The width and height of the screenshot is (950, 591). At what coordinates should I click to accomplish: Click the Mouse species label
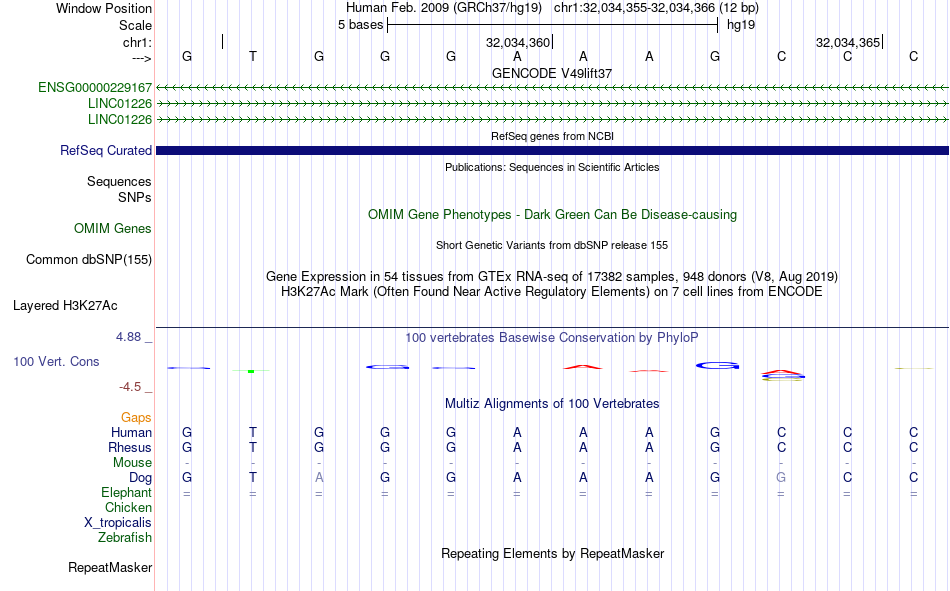pyautogui.click(x=133, y=462)
